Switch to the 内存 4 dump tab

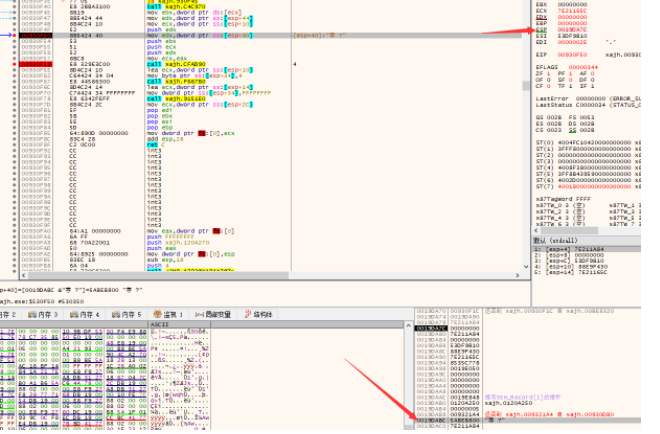(85, 314)
